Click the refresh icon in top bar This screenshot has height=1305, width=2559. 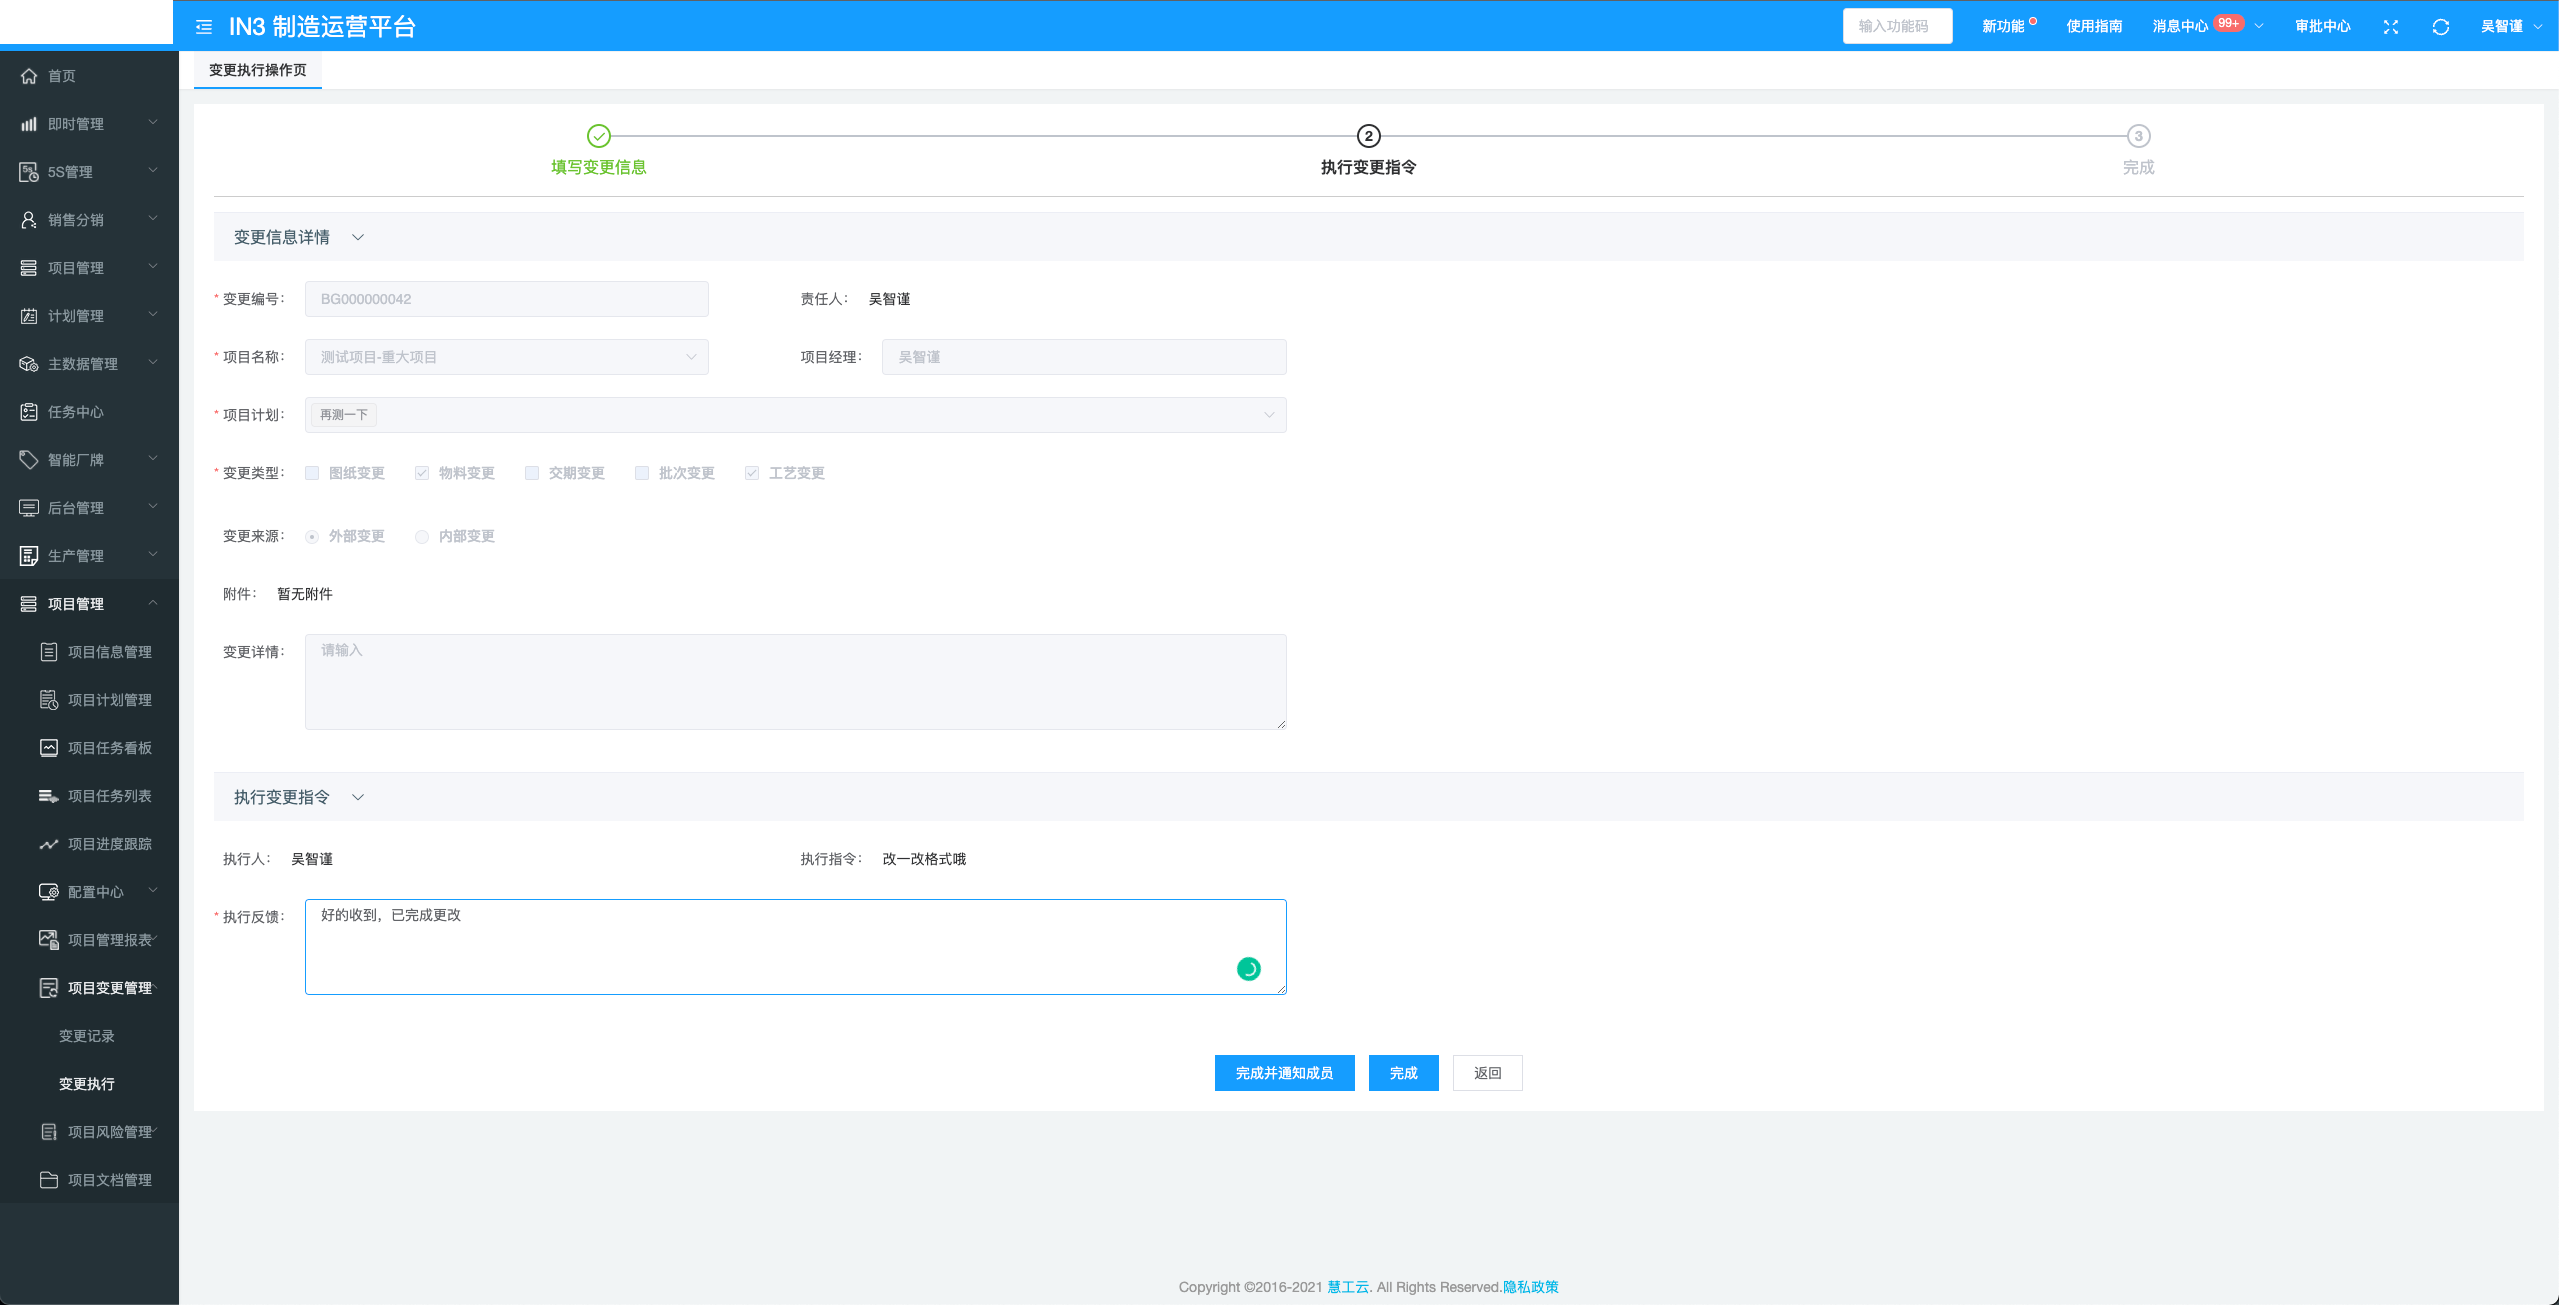[x=2441, y=27]
